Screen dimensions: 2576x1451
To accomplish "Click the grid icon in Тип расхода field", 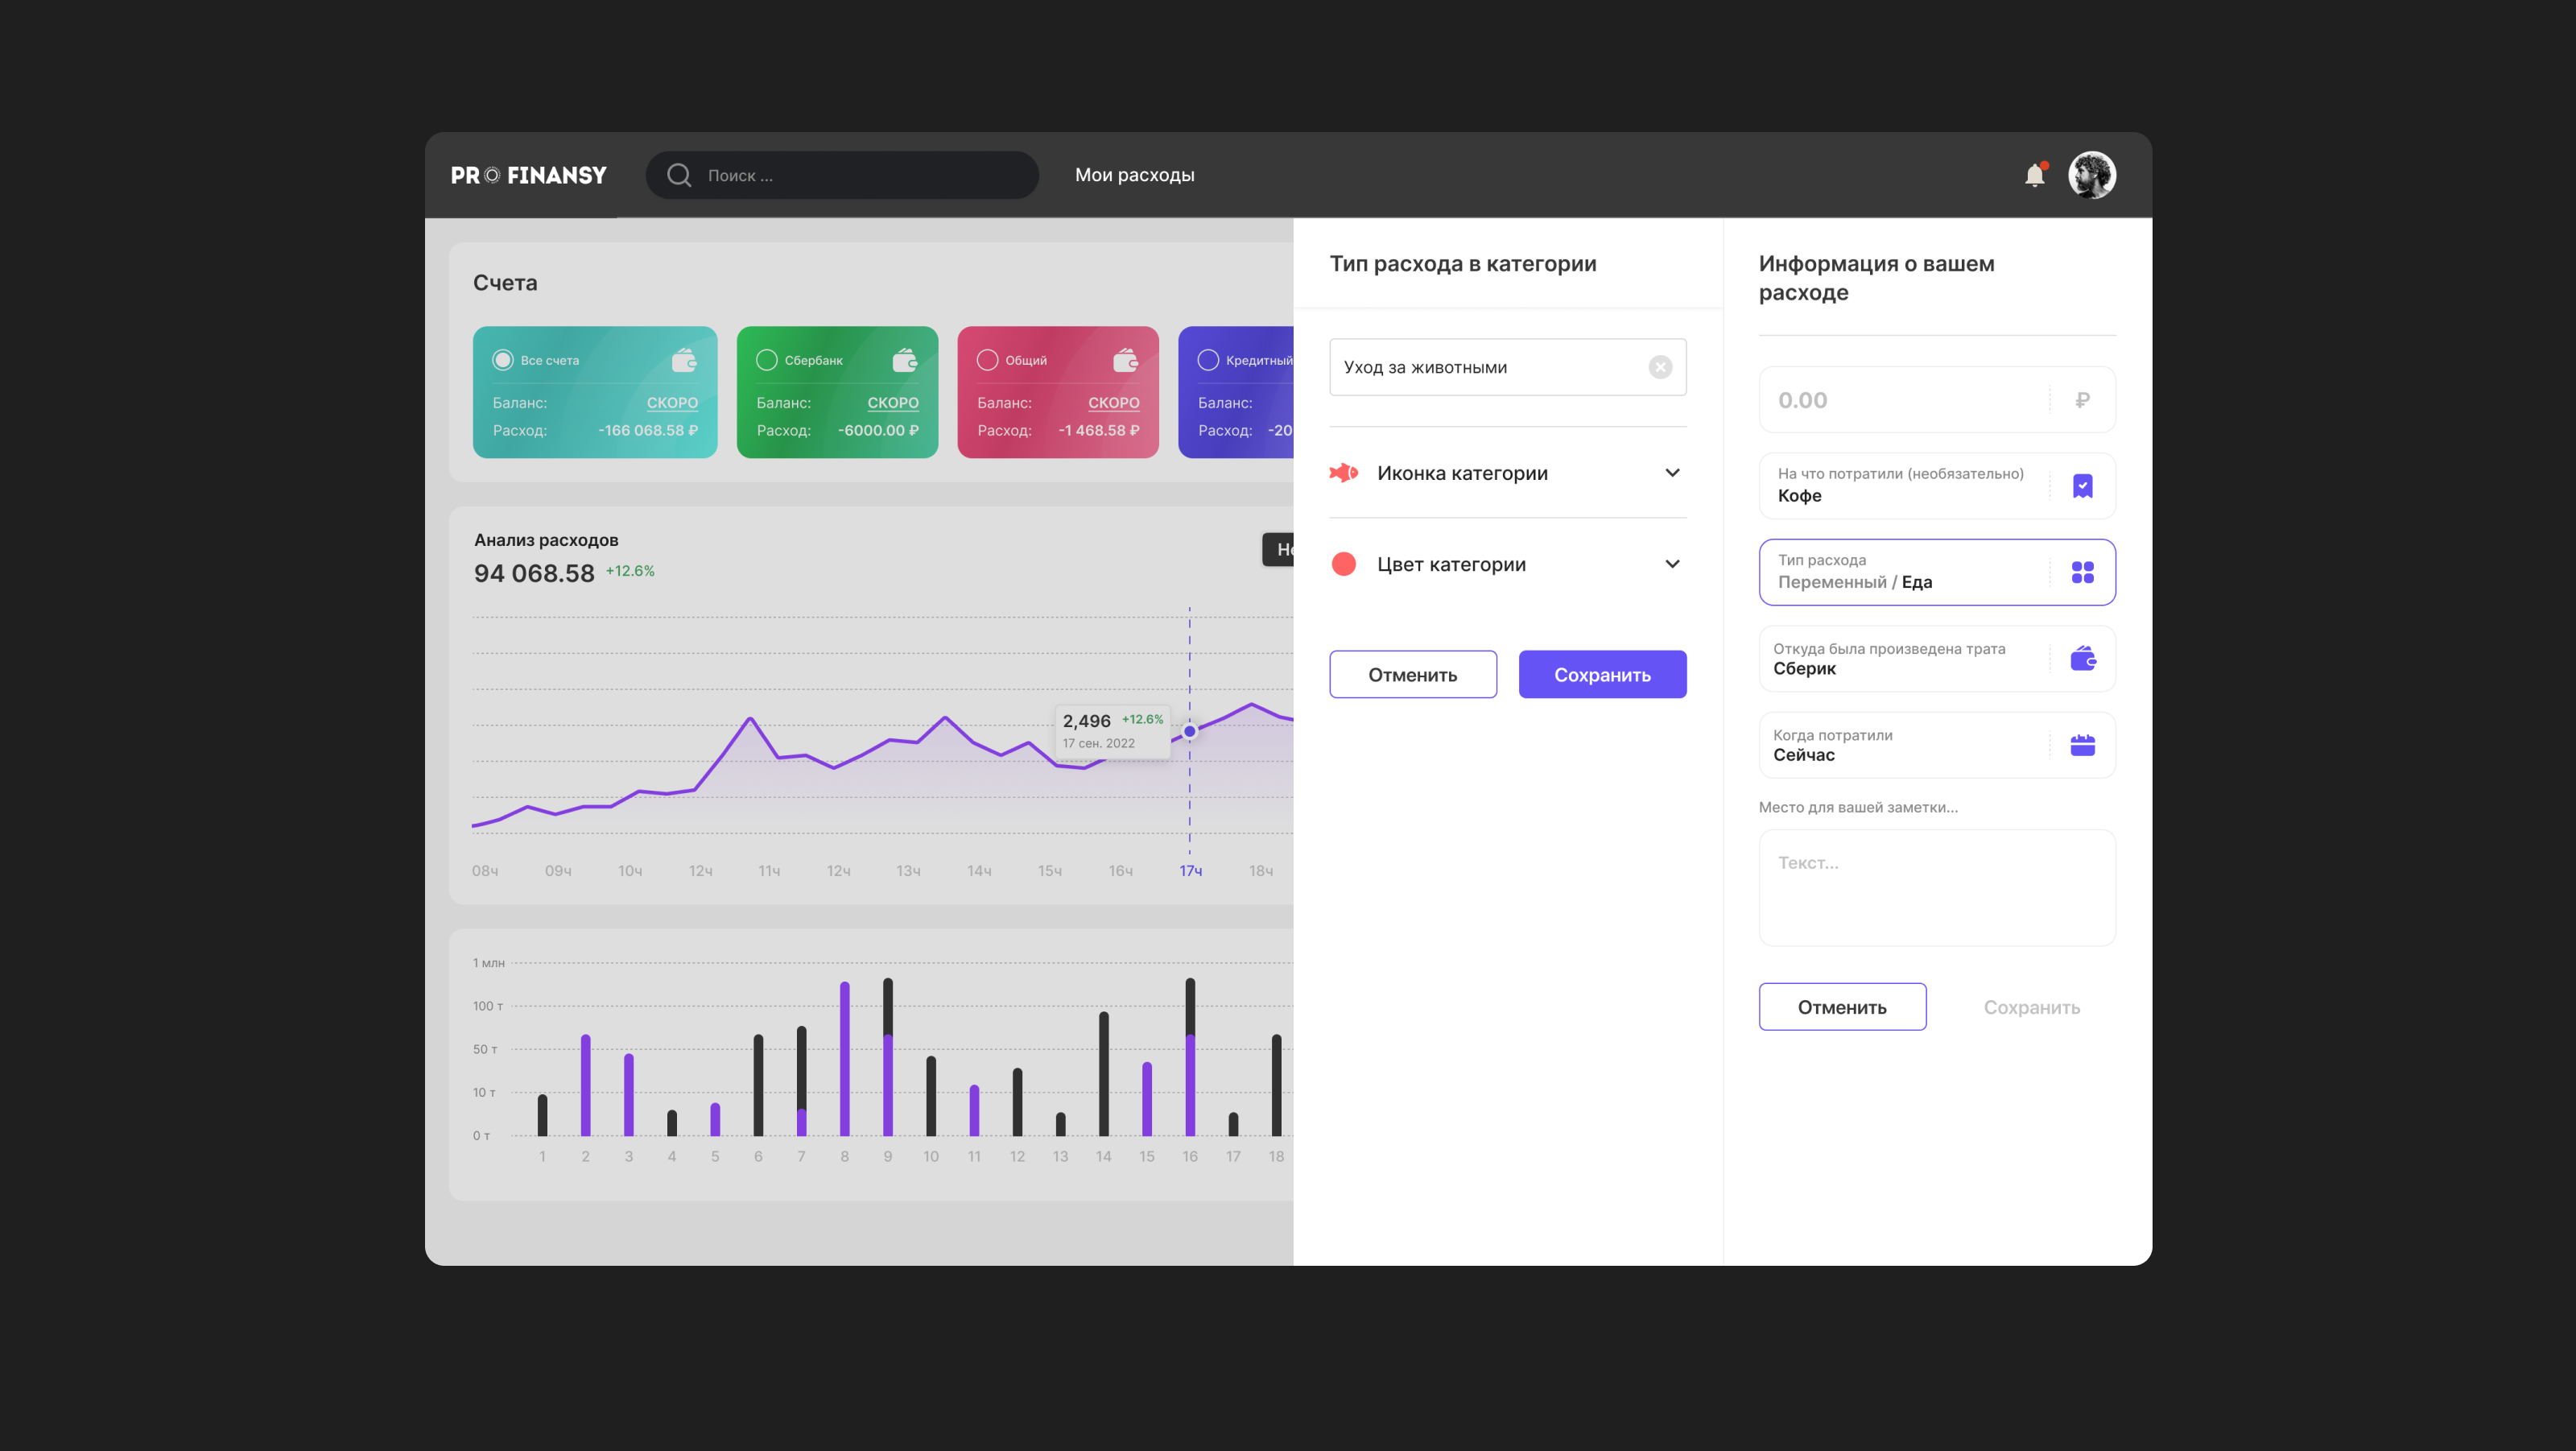I will click(x=2083, y=572).
